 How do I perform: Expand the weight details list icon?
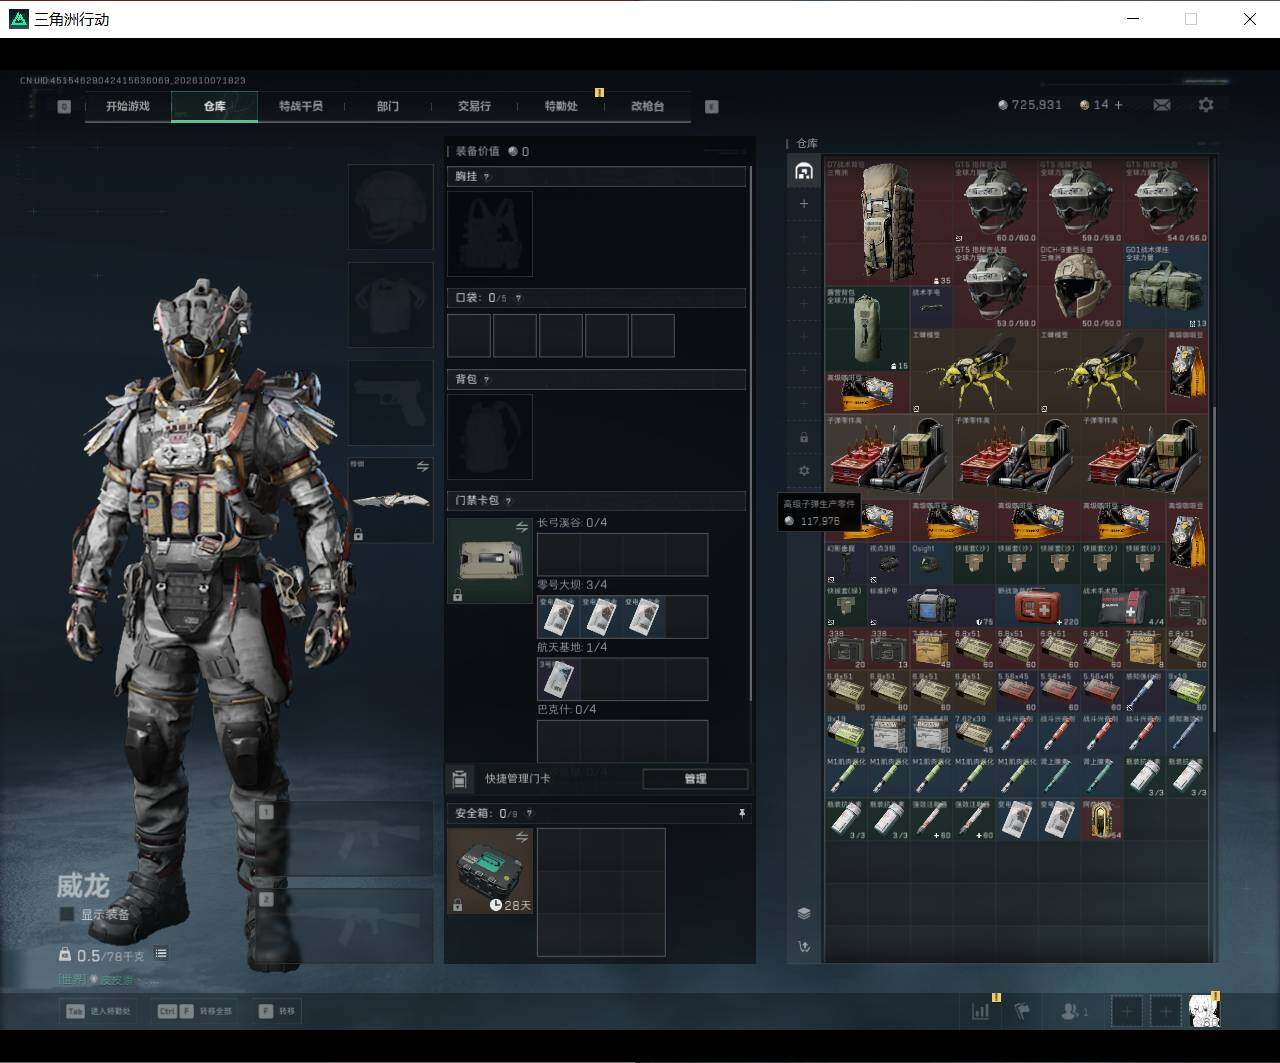(x=161, y=954)
